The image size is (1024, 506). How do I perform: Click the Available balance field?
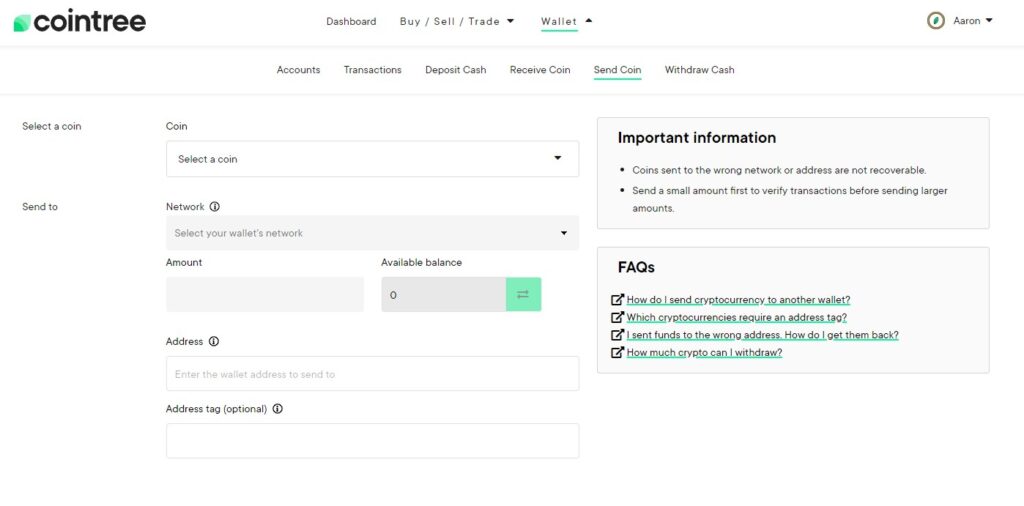point(443,294)
